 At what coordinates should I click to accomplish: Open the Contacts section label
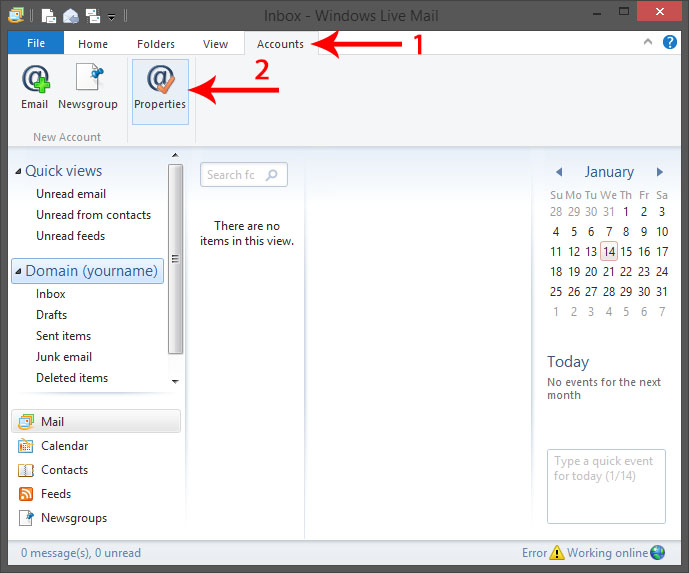click(65, 470)
